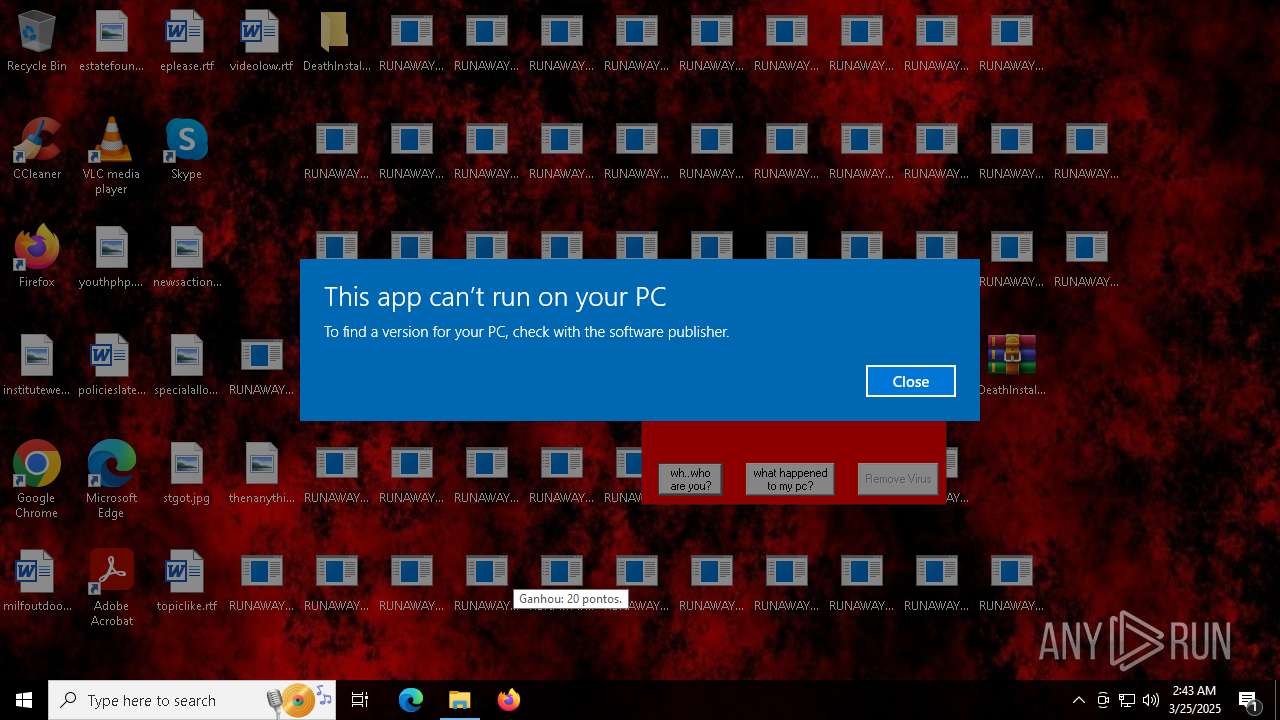Viewport: 1280px width, 720px height.
Task: Select the youthphp... image file icon
Action: pyautogui.click(x=111, y=257)
